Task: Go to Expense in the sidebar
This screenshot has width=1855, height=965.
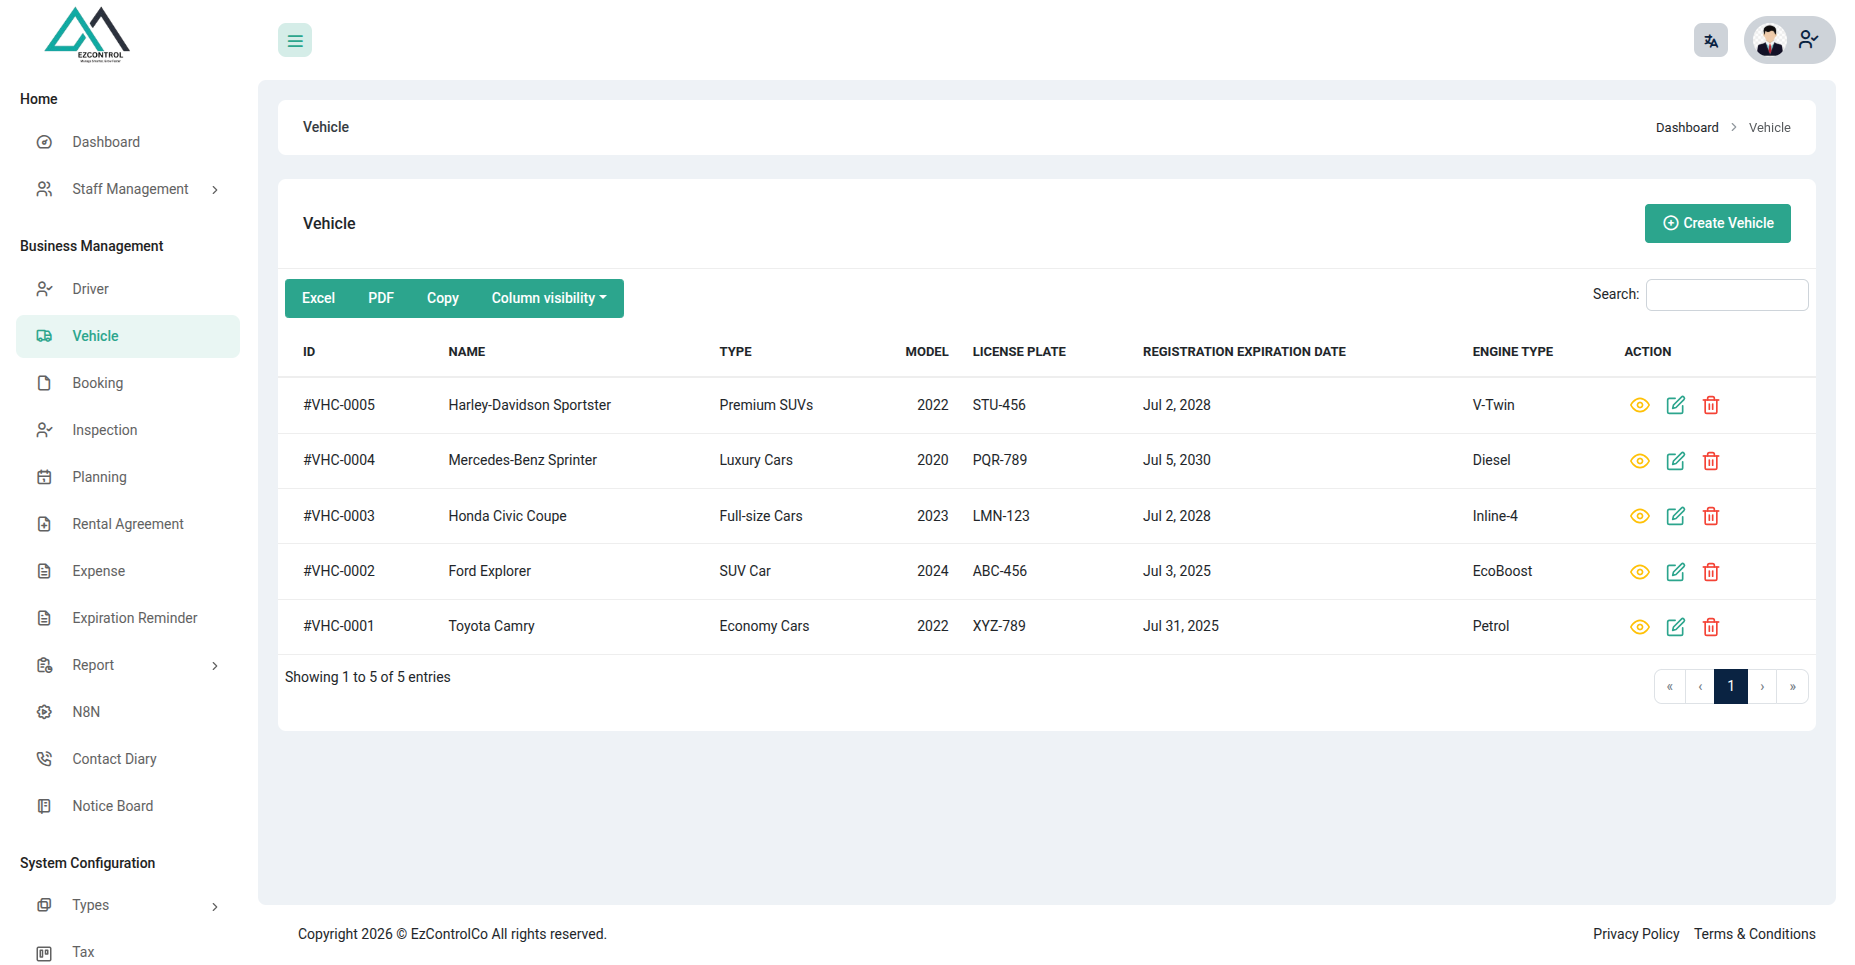Action: 128,571
